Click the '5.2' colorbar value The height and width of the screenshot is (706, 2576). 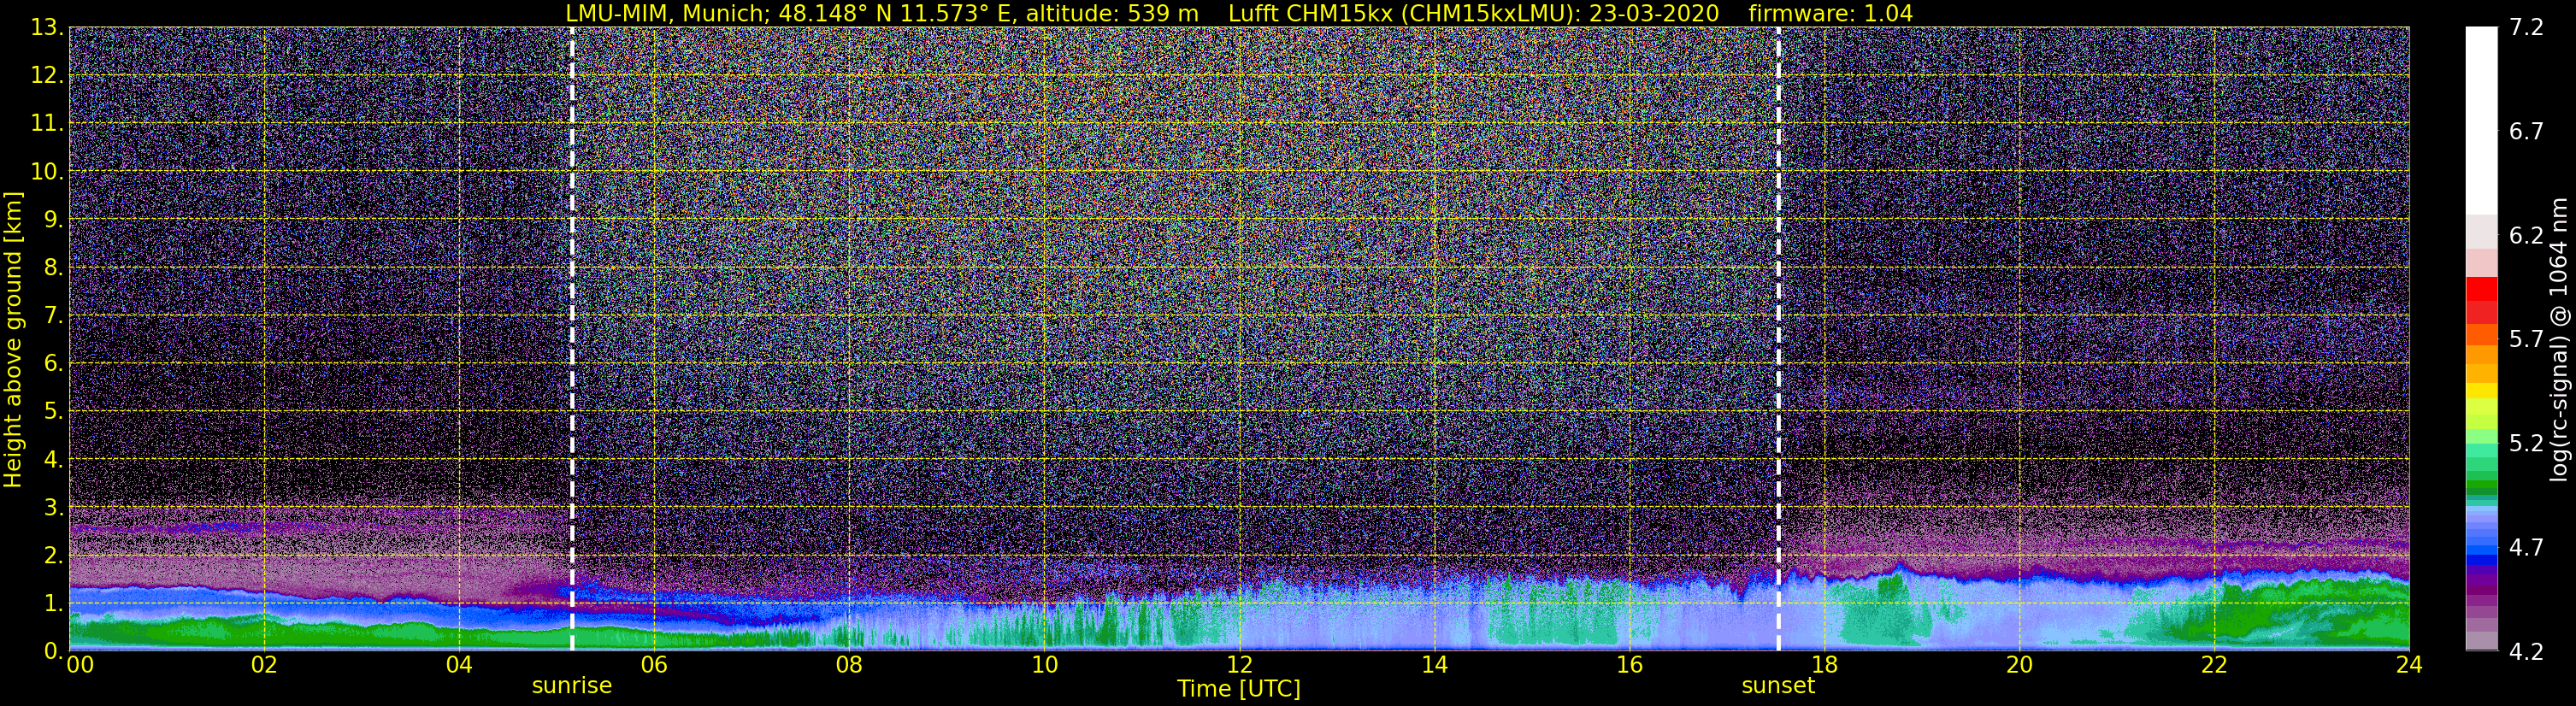click(x=2526, y=443)
